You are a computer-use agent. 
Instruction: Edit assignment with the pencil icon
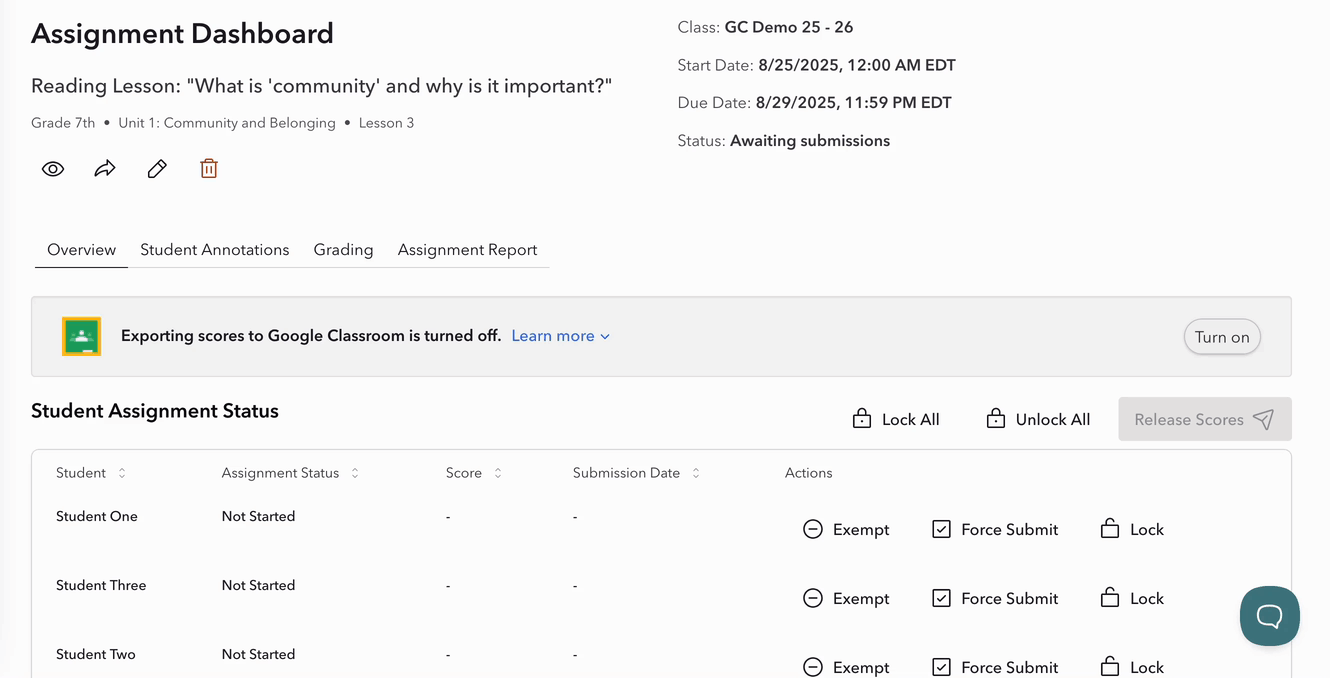157,169
